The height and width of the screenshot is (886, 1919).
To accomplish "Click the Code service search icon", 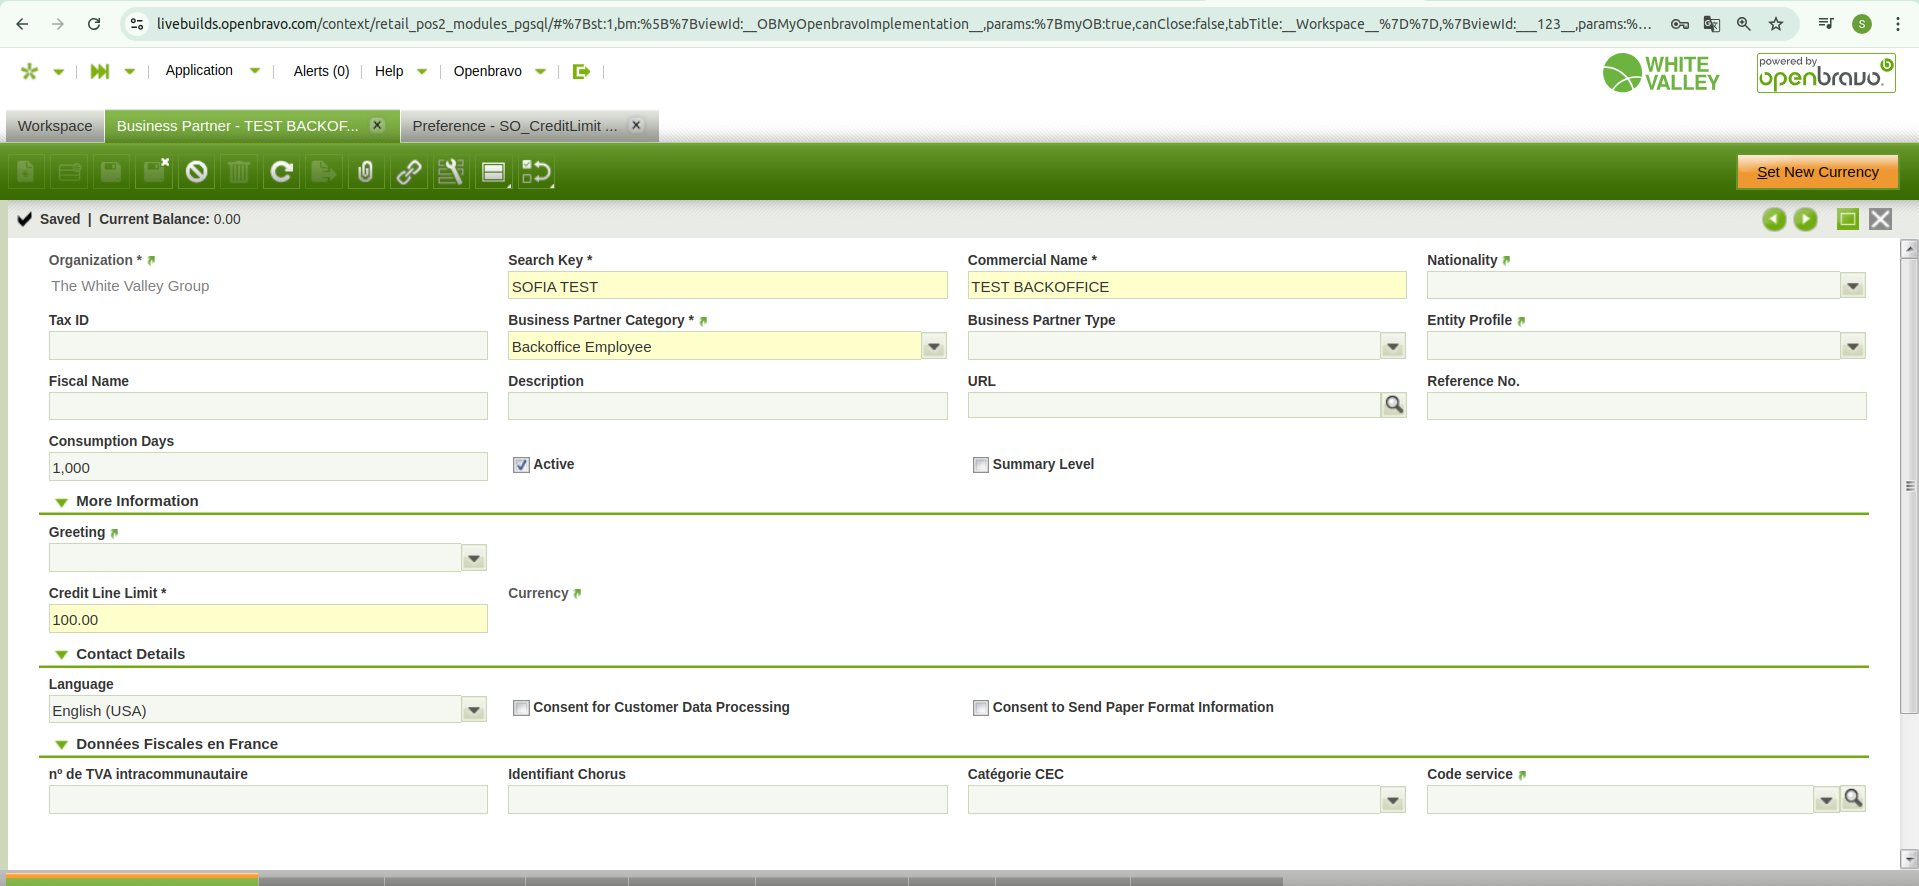I will 1853,798.
